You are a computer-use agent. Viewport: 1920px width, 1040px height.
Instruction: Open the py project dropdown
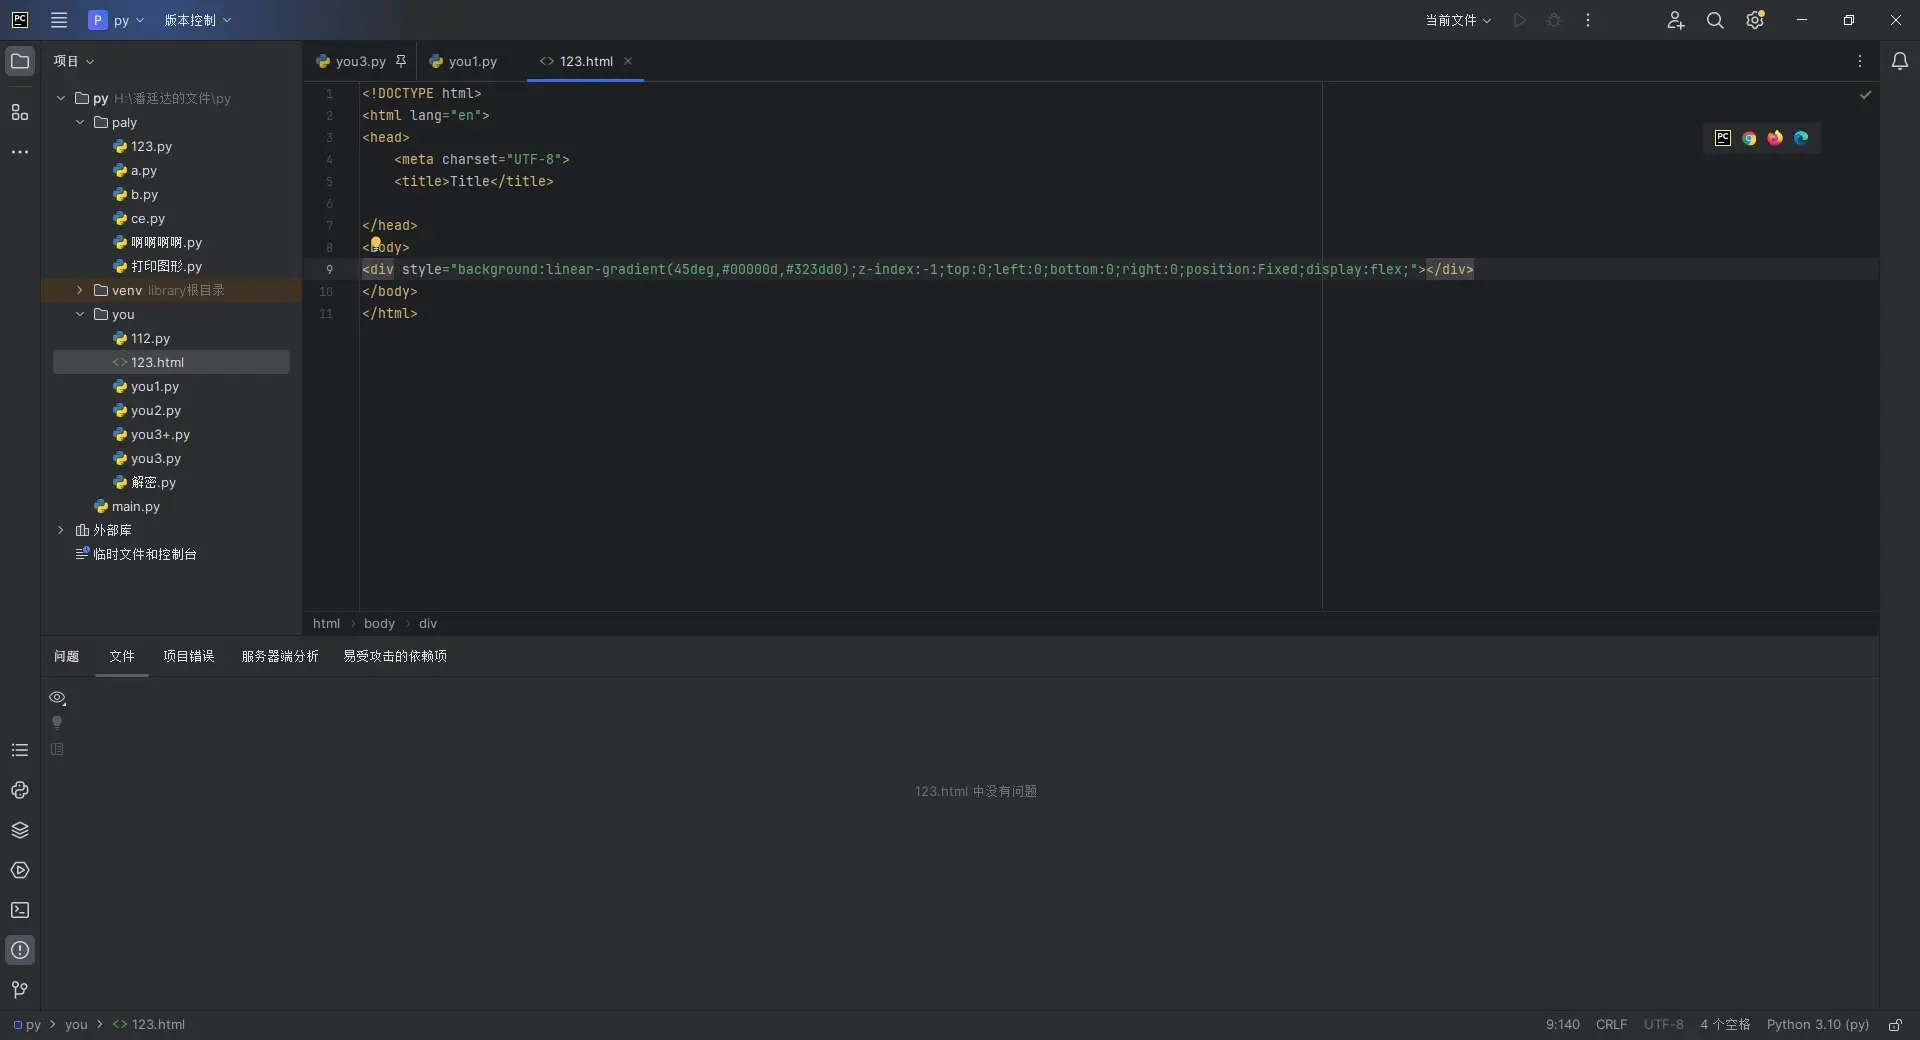(x=117, y=20)
